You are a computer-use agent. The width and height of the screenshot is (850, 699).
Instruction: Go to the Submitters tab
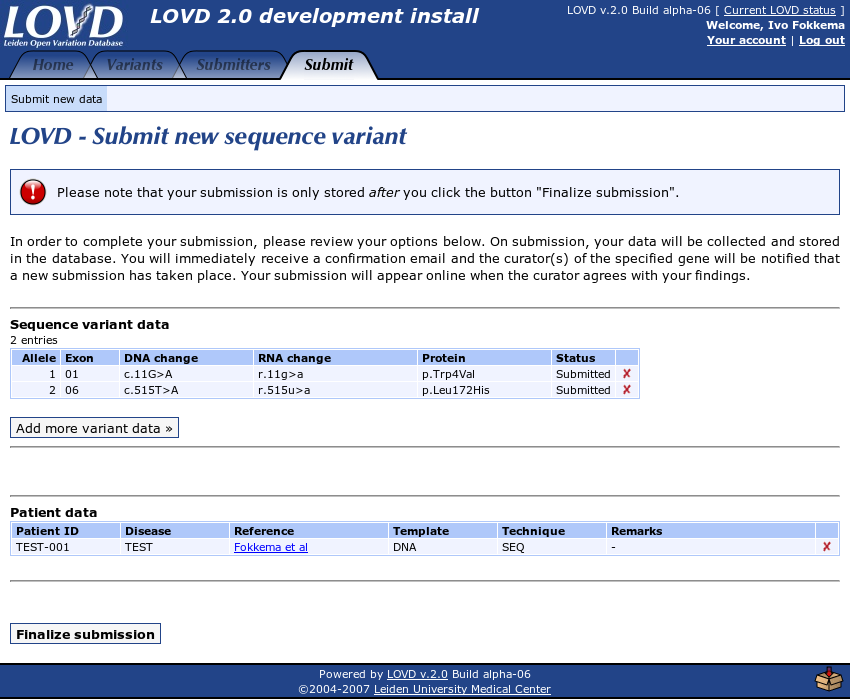[x=233, y=65]
